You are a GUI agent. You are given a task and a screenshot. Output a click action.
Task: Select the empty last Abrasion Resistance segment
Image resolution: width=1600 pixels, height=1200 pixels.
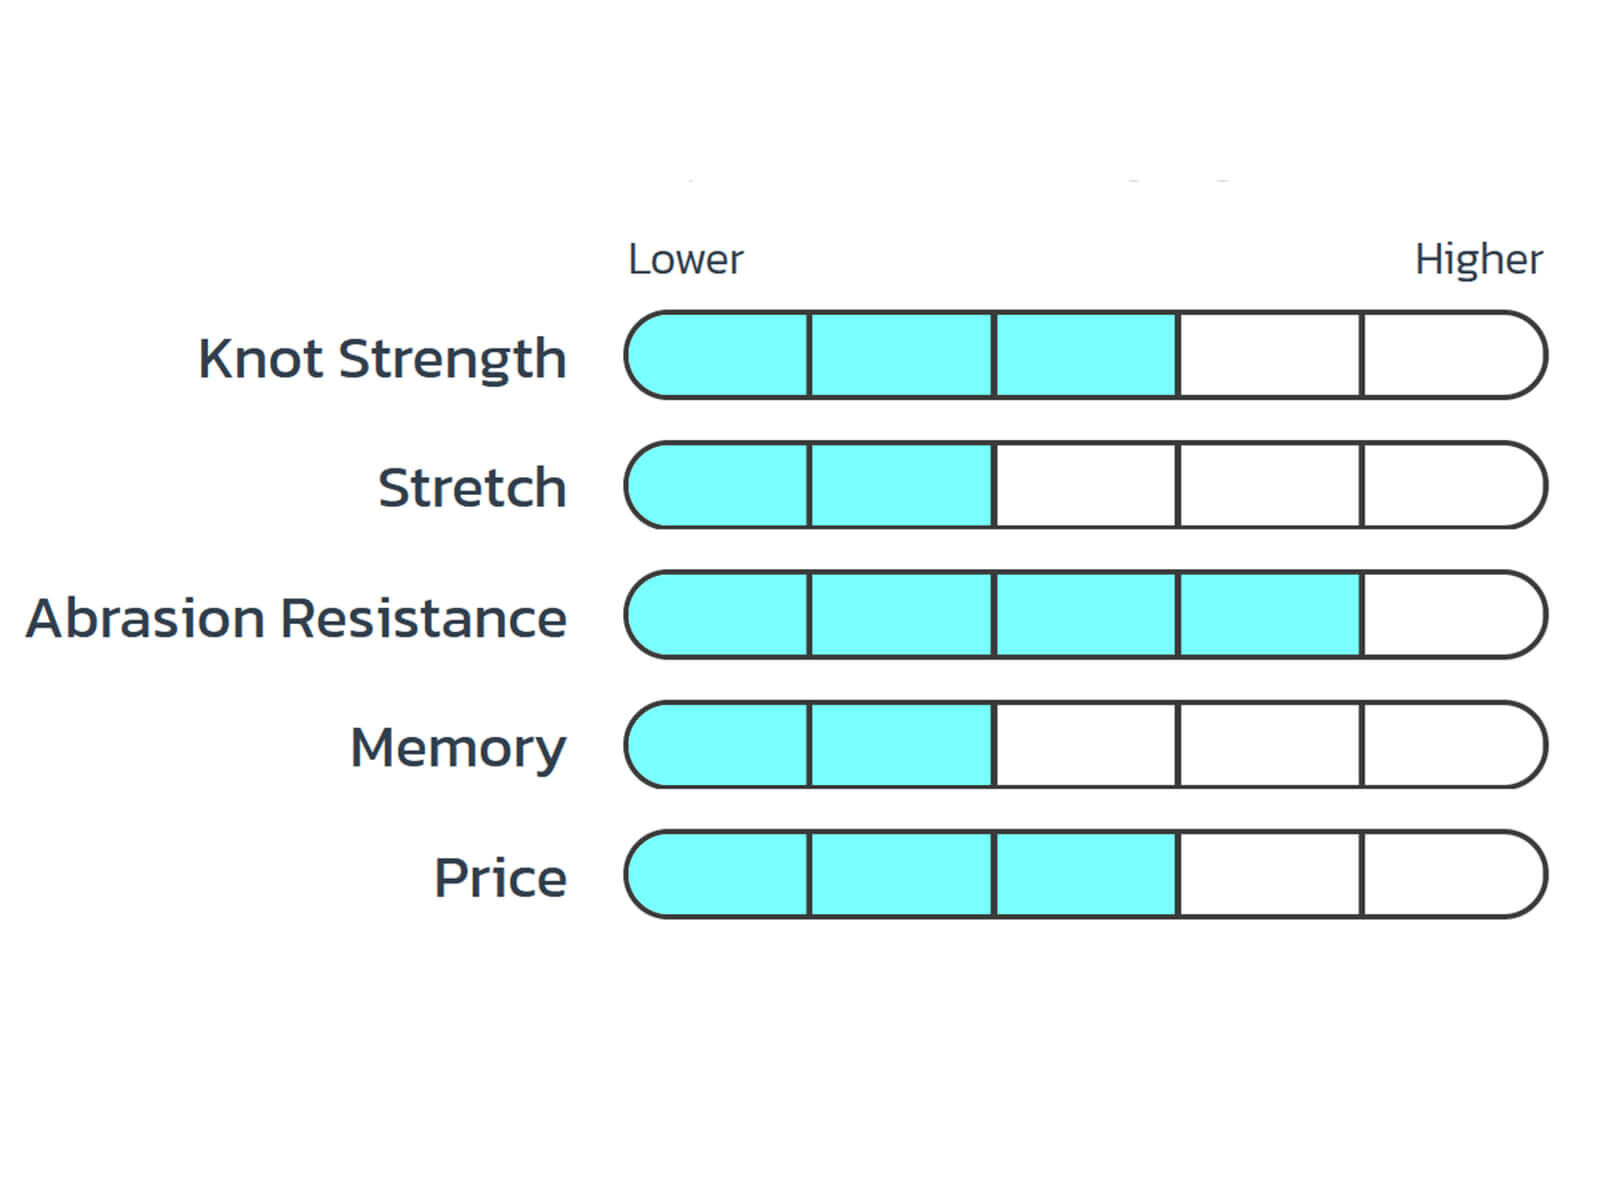[1452, 615]
